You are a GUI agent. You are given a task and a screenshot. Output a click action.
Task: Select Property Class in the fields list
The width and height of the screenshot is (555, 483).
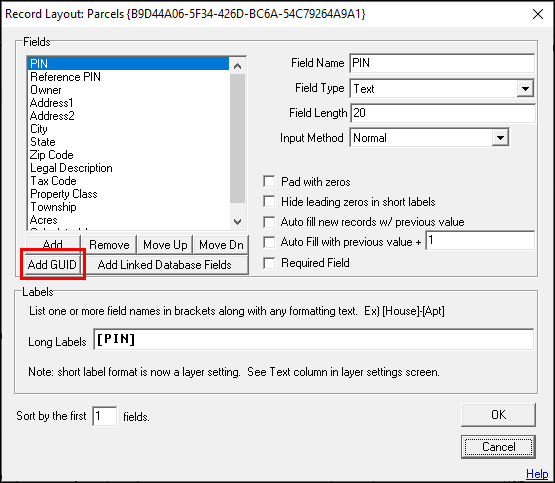point(128,194)
